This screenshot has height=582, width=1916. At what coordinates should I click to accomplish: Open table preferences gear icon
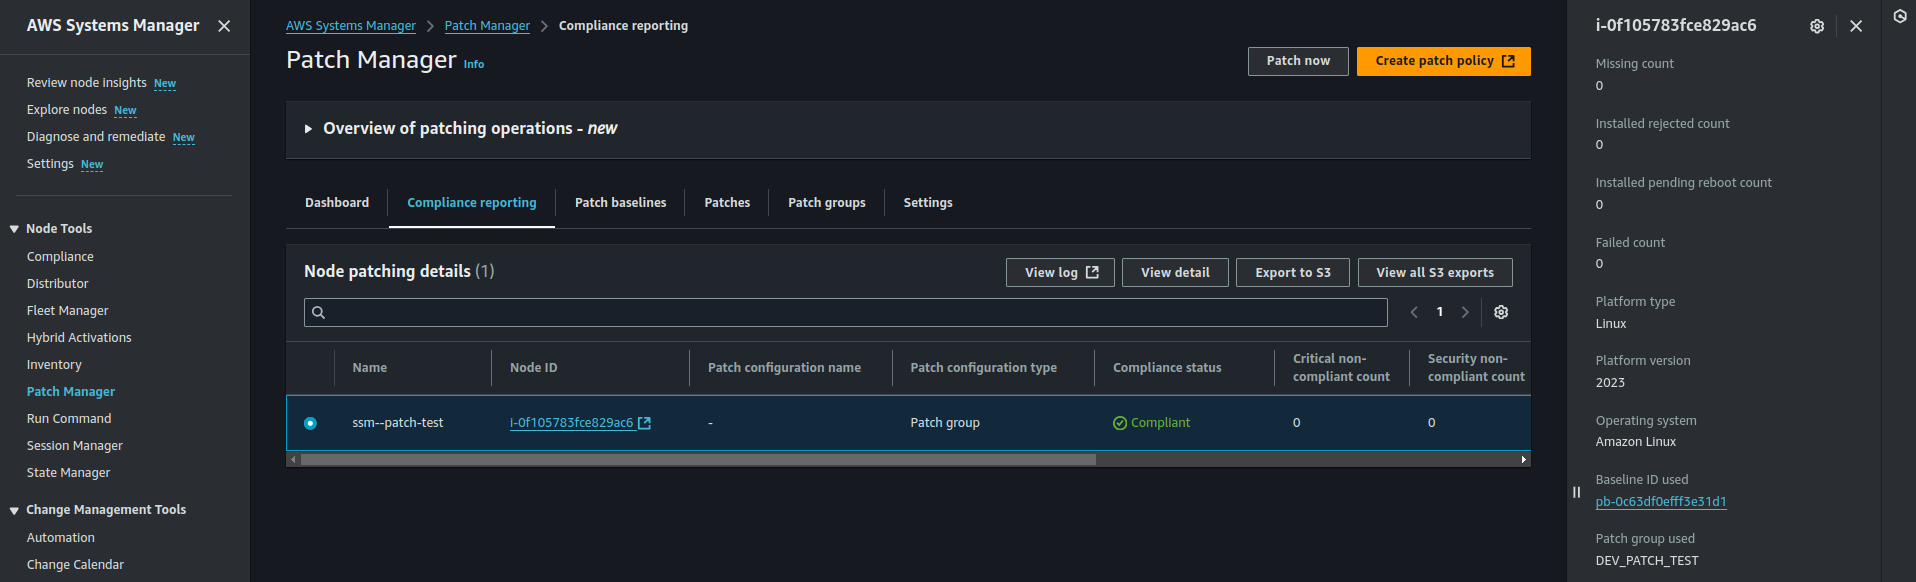click(x=1500, y=312)
